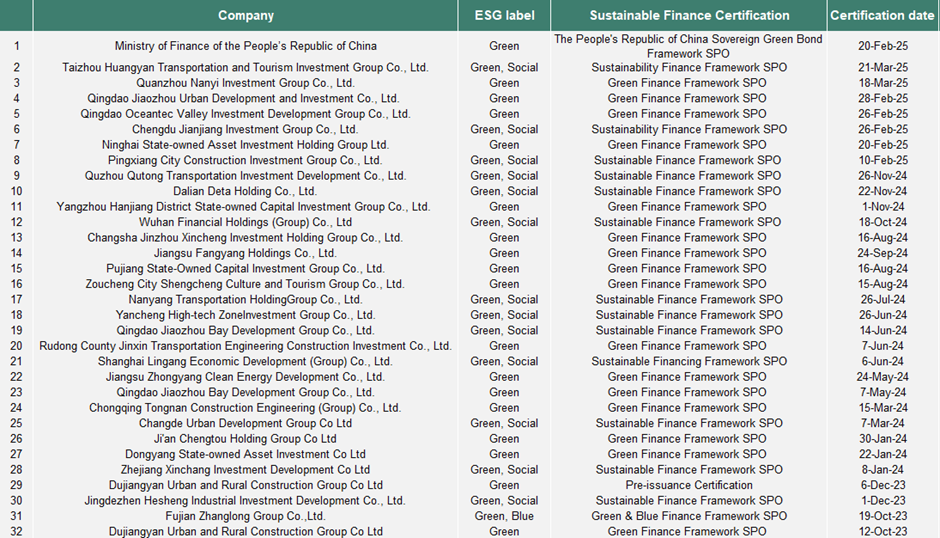Click certification date 30-Jan-24
The height and width of the screenshot is (538, 940).
tap(882, 440)
